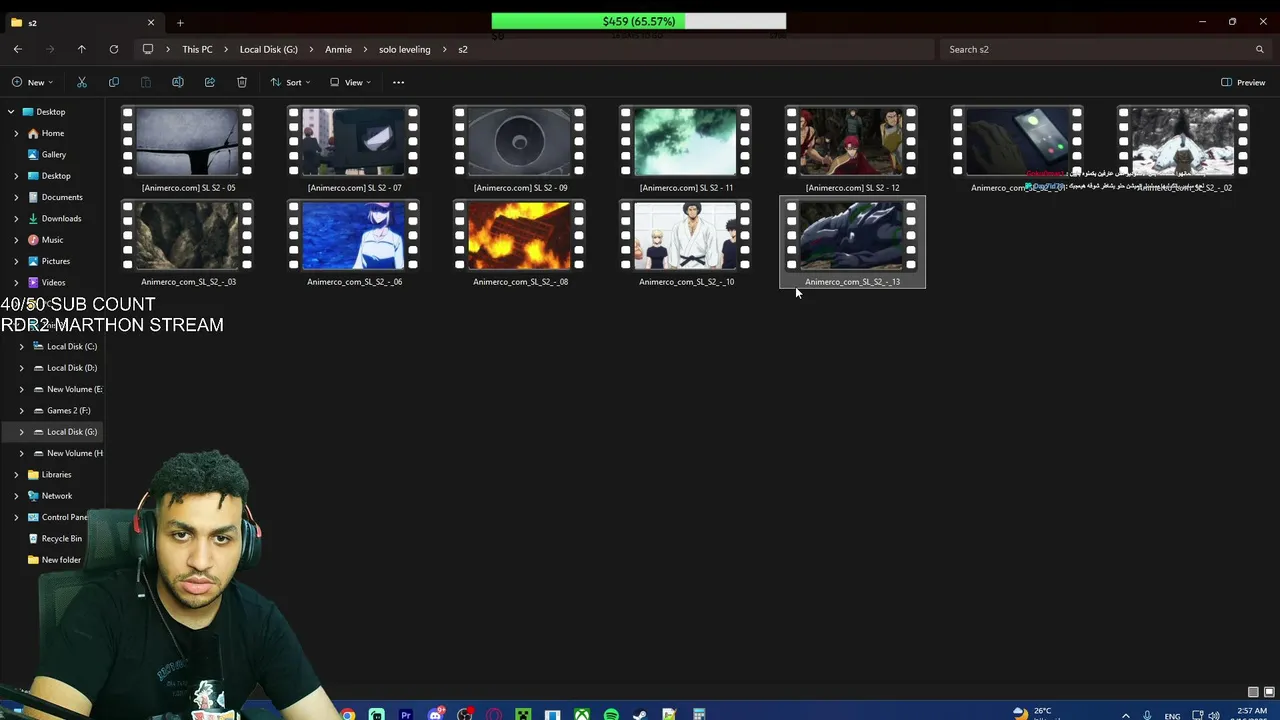Go to the Anmie breadcrumb folder

[x=338, y=49]
